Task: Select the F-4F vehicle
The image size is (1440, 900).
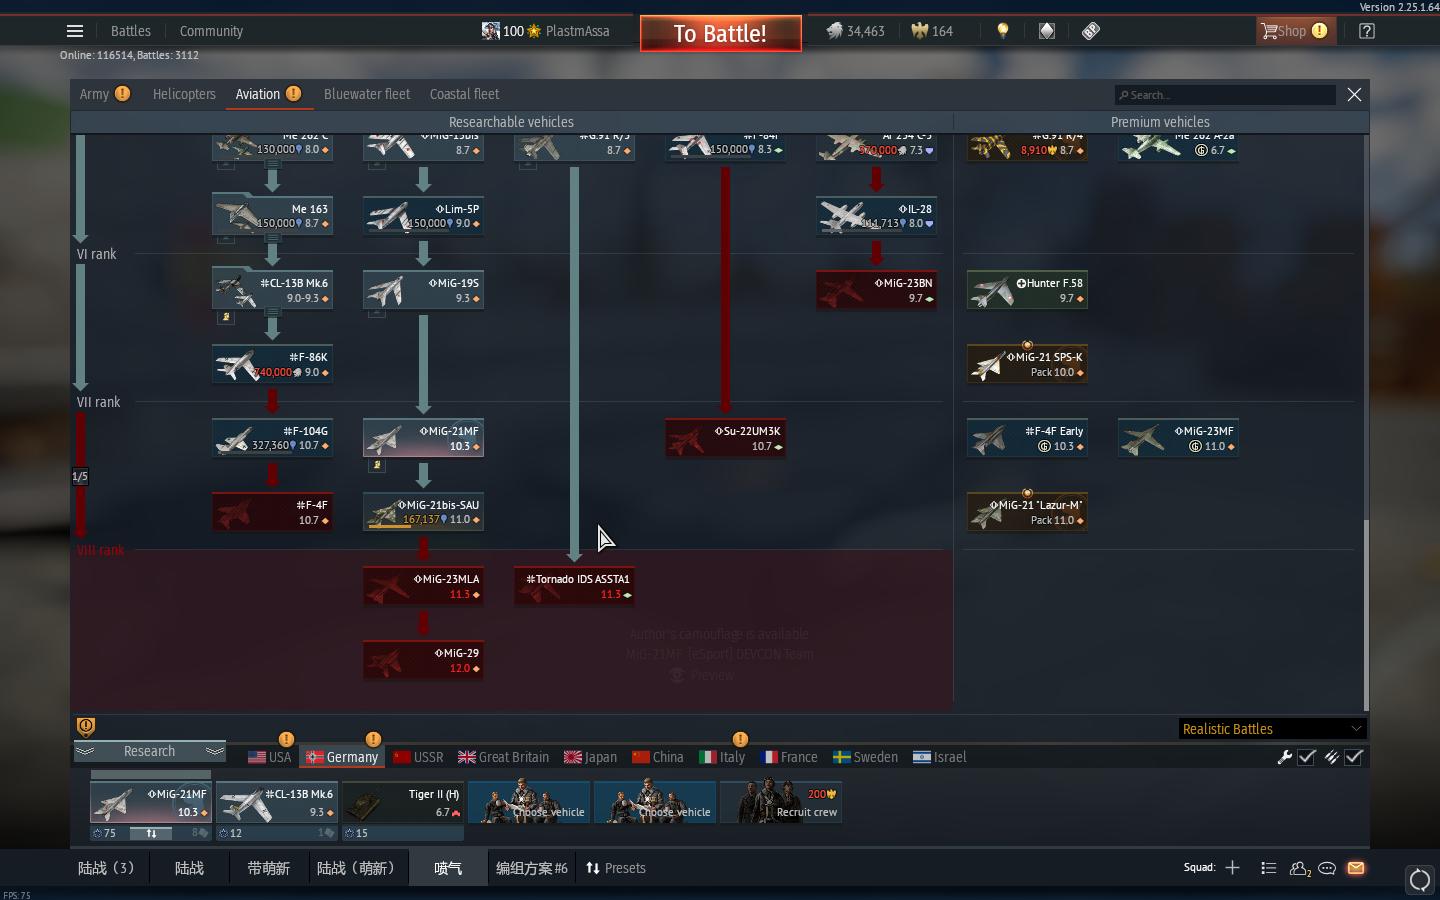Action: pyautogui.click(x=272, y=512)
